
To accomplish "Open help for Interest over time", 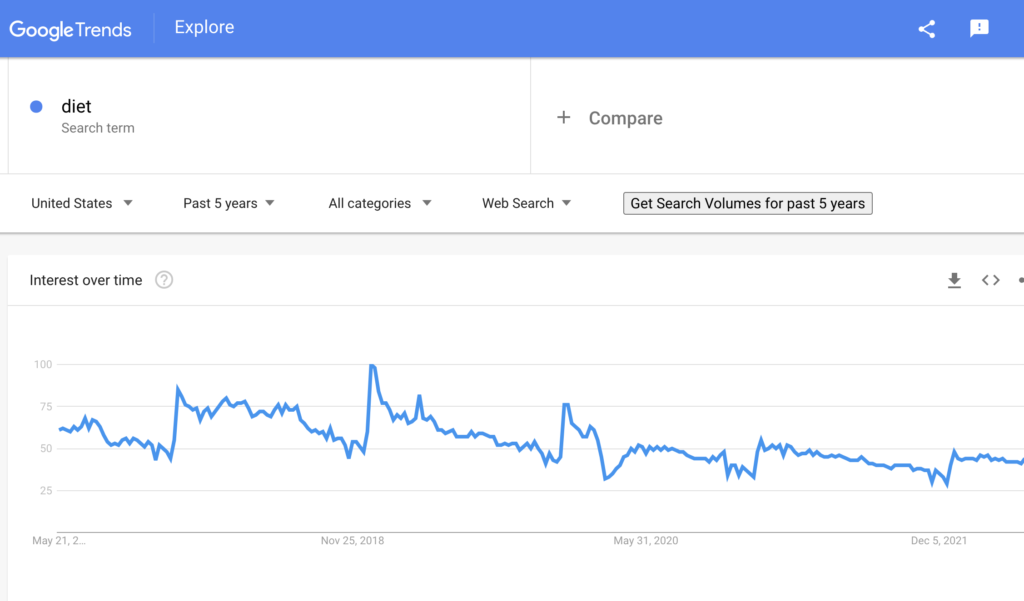I will click(164, 280).
